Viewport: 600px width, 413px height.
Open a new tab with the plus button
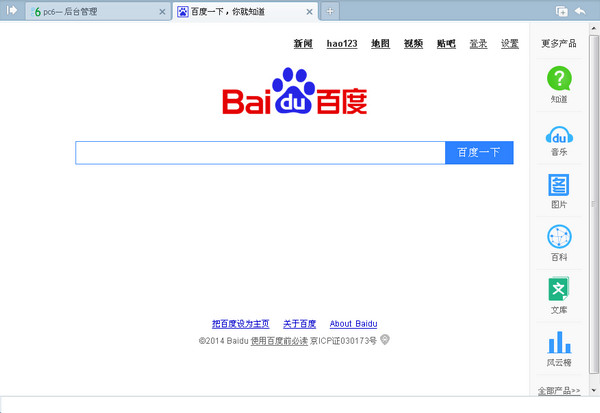tap(331, 12)
